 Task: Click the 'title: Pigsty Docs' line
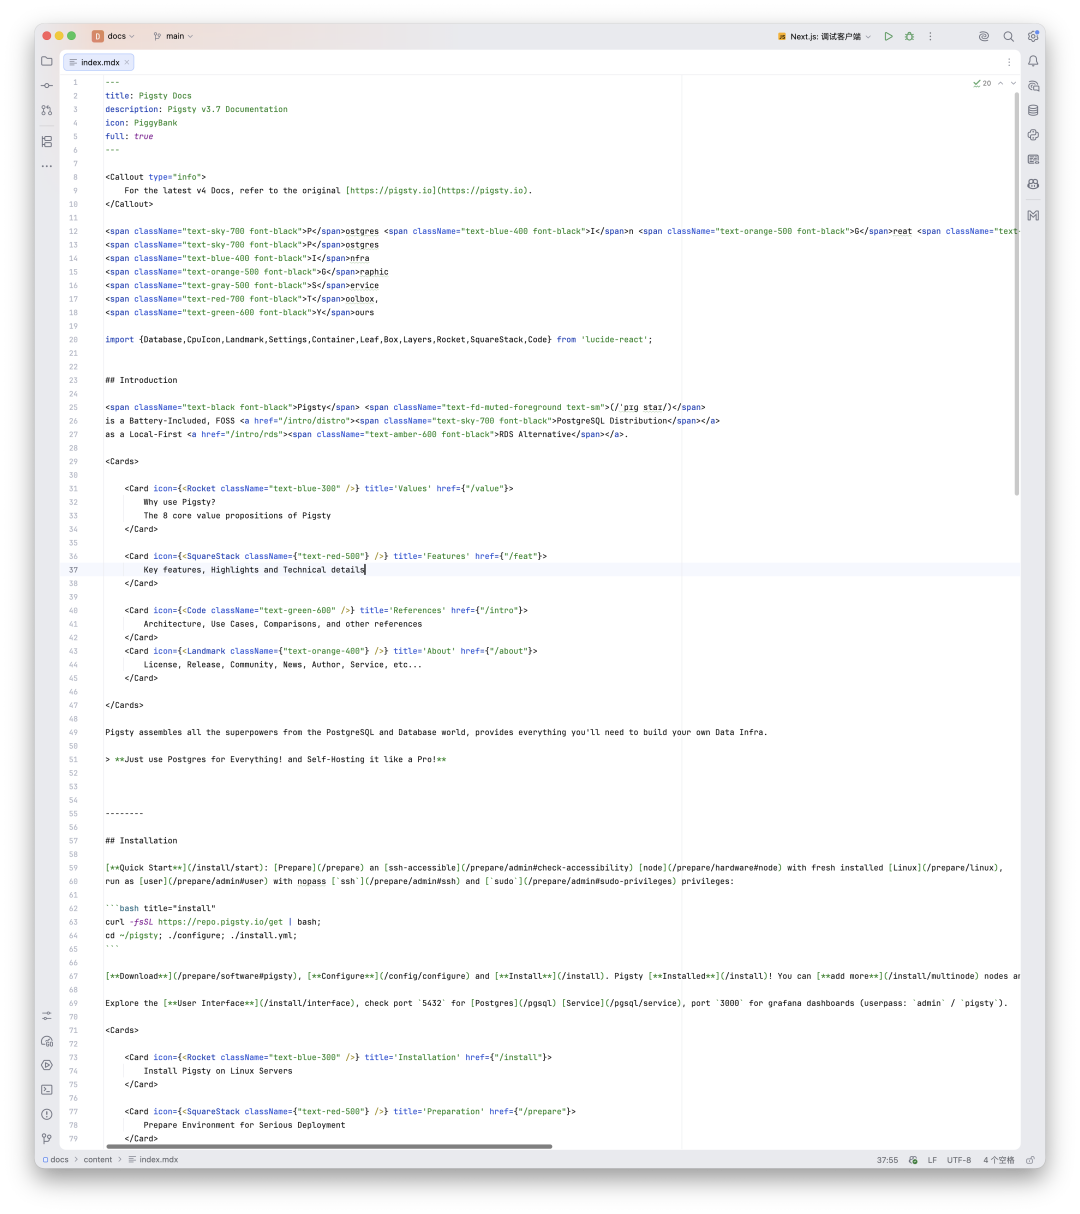coord(148,96)
